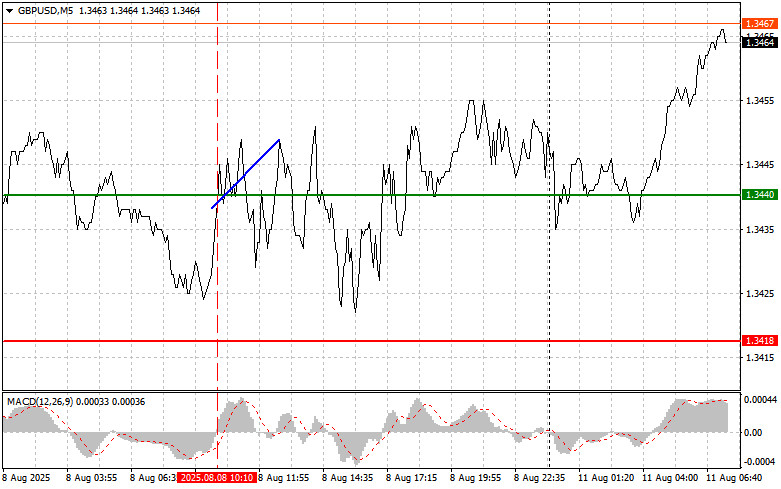Click the 1.3425 price axis value
The height and width of the screenshot is (489, 781).
coord(760,294)
